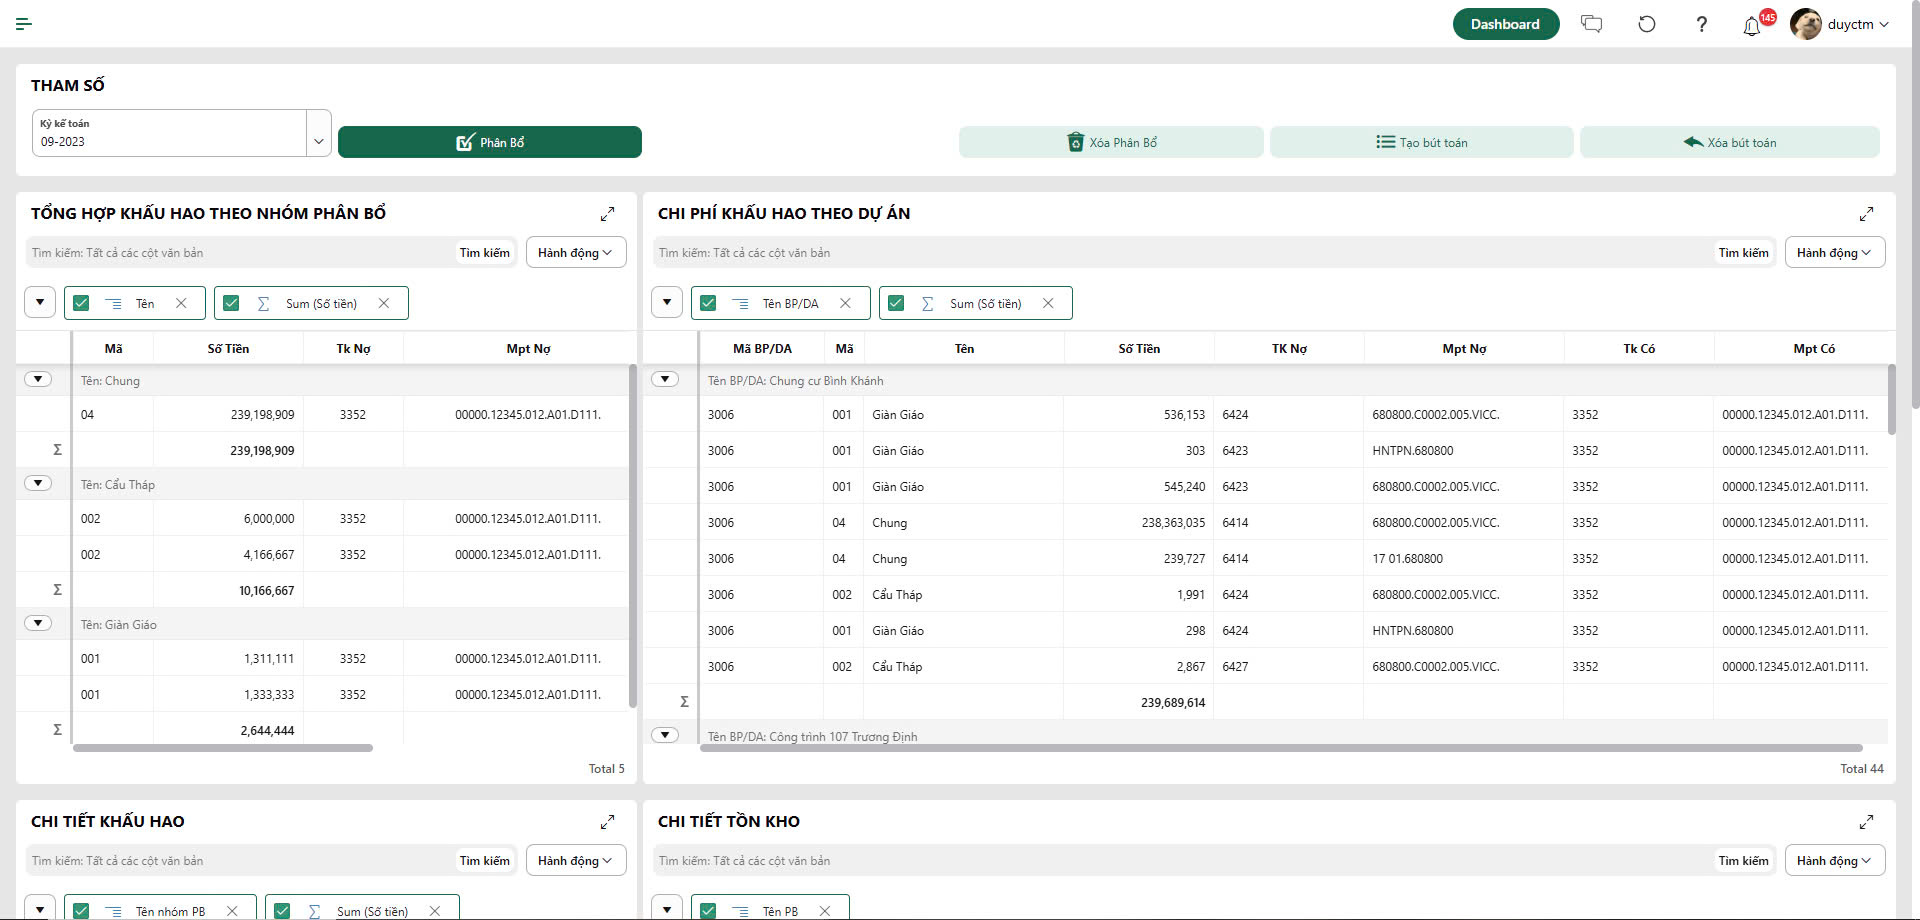This screenshot has width=1920, height=920.
Task: Remove the Tên nhóm PB chip
Action: coord(232,911)
